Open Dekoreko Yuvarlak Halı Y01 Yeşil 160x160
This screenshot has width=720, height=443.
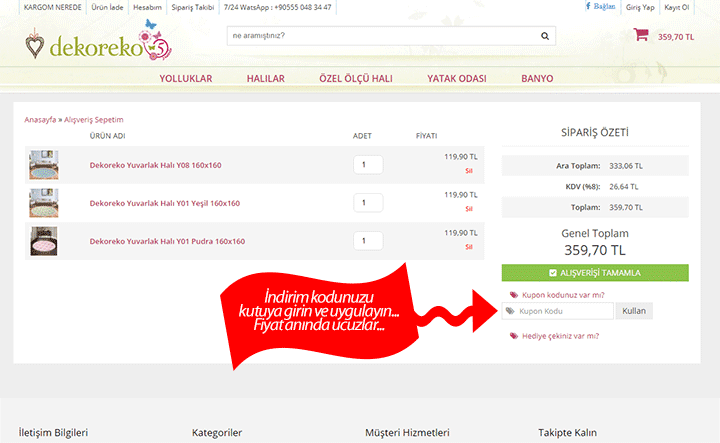coord(164,203)
